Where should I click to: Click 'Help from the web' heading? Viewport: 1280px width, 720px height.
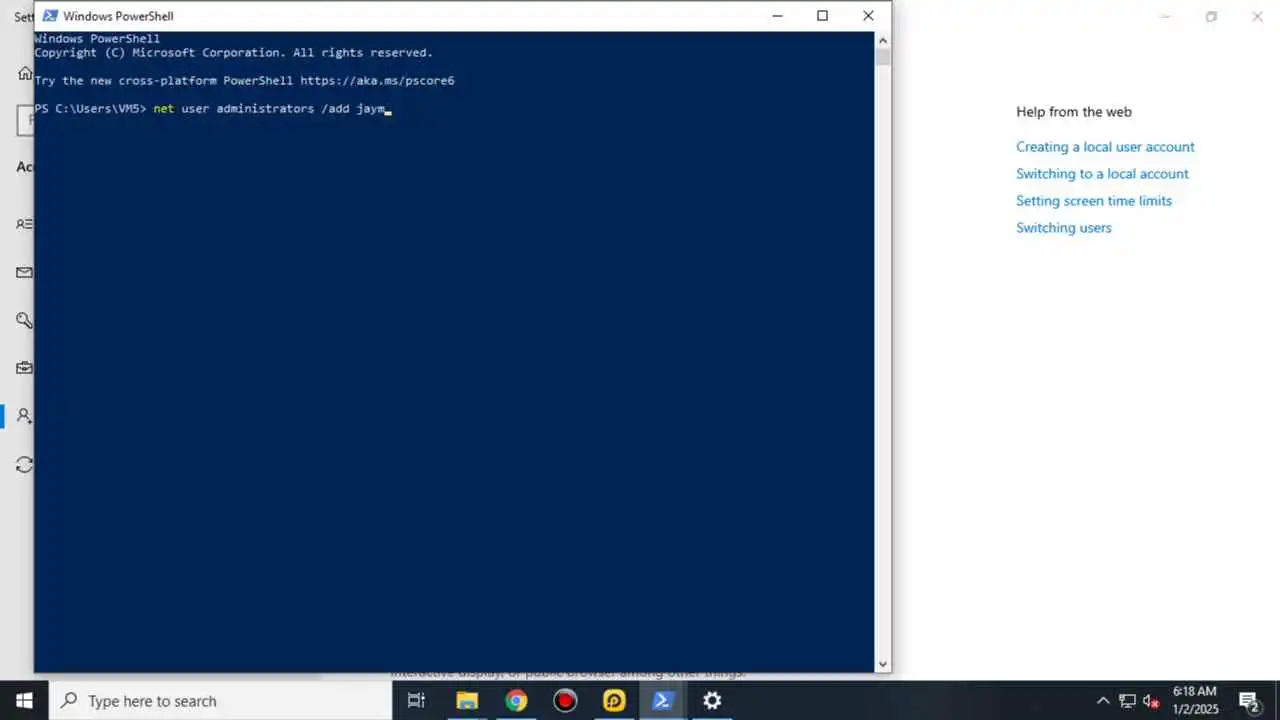coord(1074,112)
